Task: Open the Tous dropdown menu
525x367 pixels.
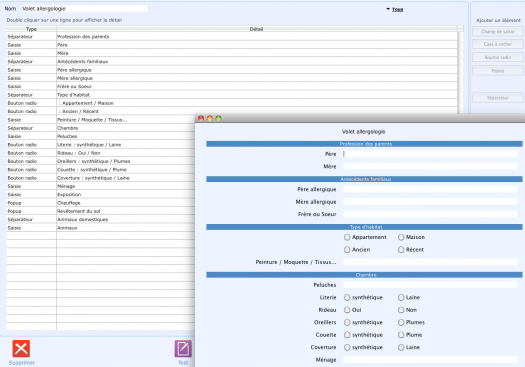Action: 395,9
